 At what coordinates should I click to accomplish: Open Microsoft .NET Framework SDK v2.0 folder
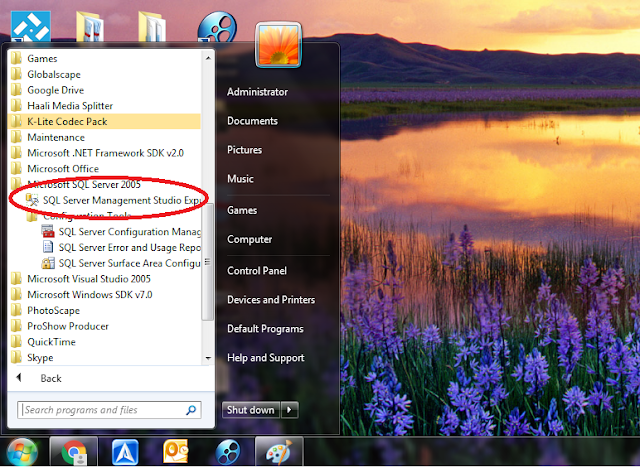(x=104, y=153)
